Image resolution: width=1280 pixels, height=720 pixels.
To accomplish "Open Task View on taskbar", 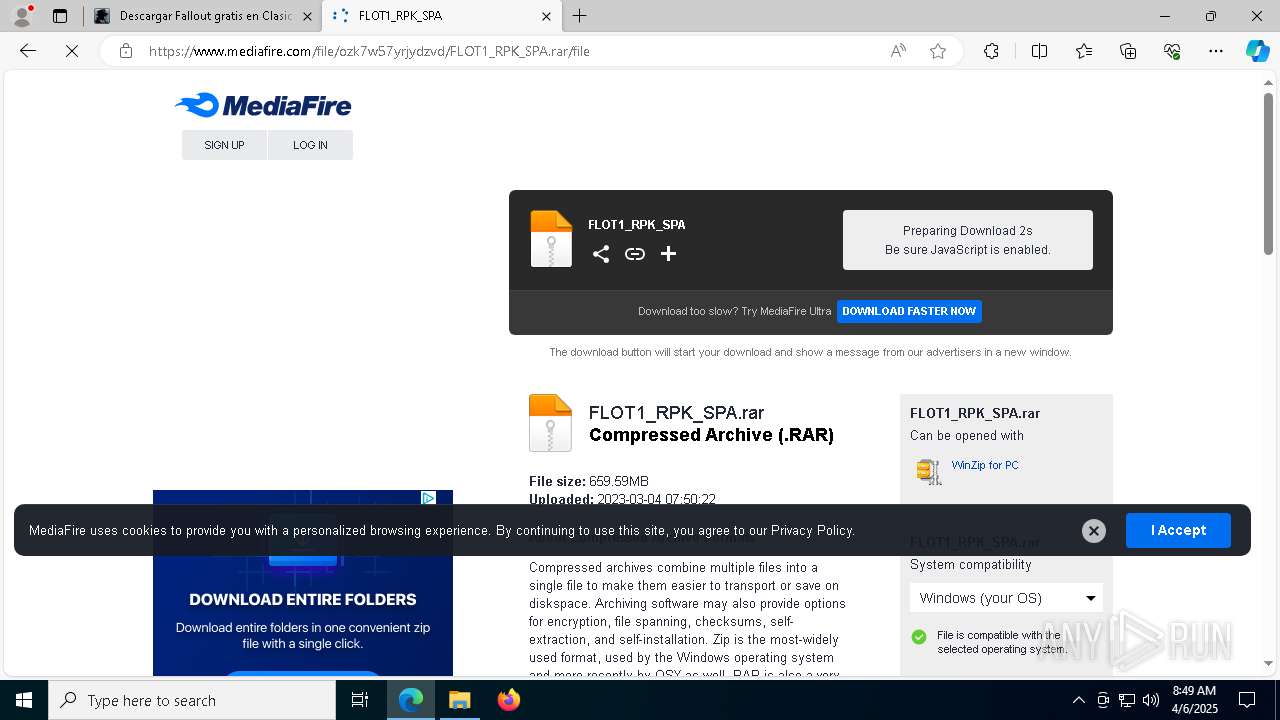I will click(x=360, y=700).
